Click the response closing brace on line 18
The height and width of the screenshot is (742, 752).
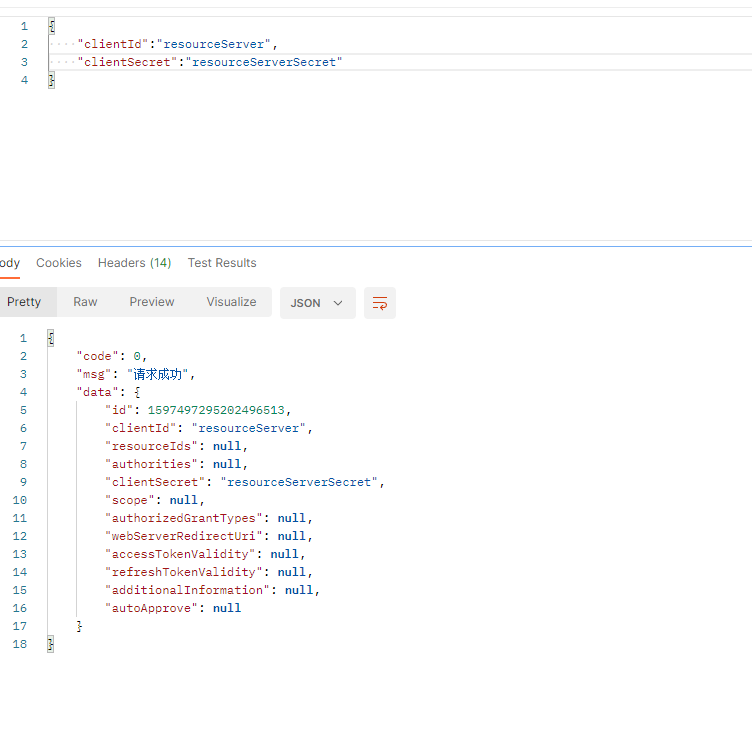point(50,644)
